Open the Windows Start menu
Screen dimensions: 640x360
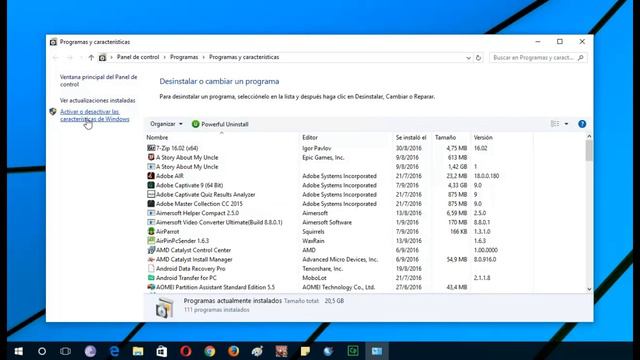[x=18, y=351]
